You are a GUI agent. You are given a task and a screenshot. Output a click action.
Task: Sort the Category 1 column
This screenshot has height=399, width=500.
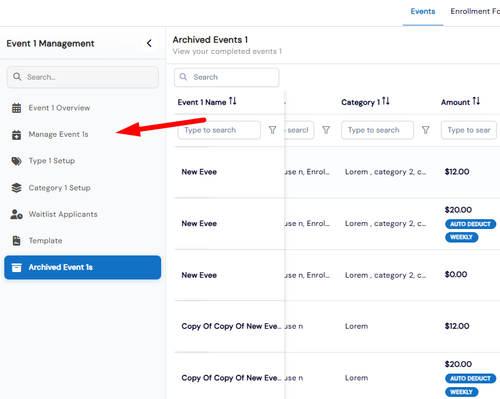[386, 101]
